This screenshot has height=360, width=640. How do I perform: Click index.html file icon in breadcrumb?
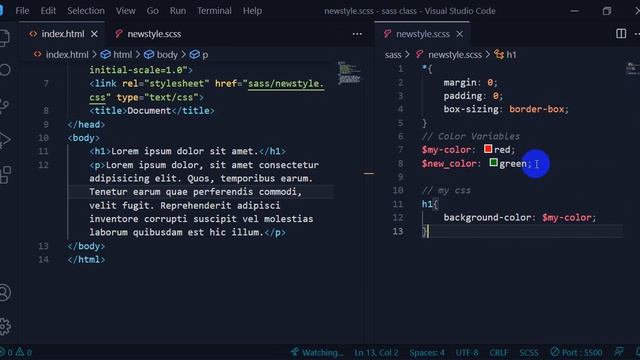click(x=38, y=54)
